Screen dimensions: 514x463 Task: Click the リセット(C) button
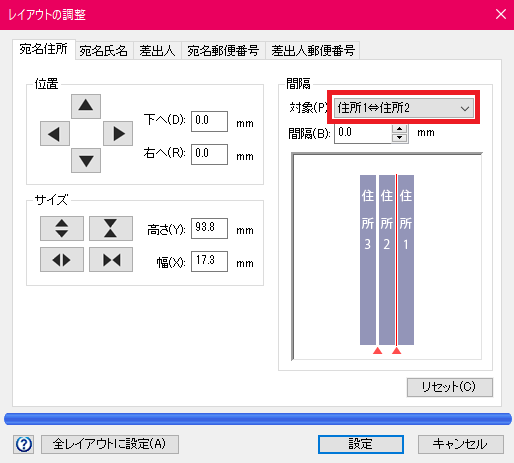pyautogui.click(x=449, y=387)
